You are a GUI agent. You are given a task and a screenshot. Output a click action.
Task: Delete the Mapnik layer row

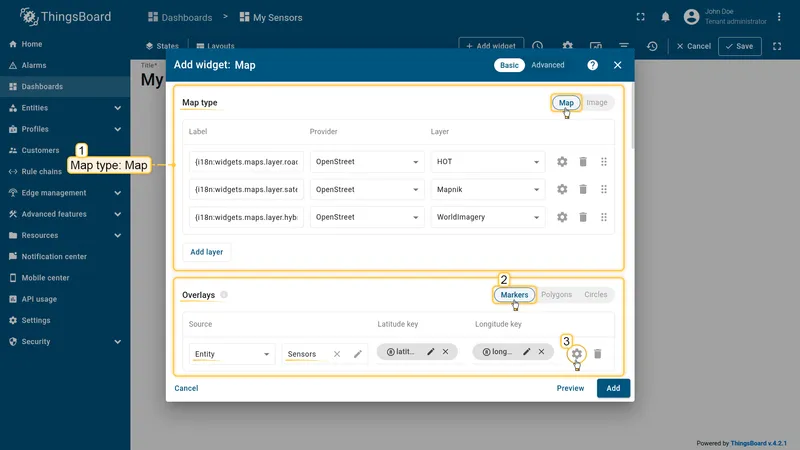tap(583, 189)
